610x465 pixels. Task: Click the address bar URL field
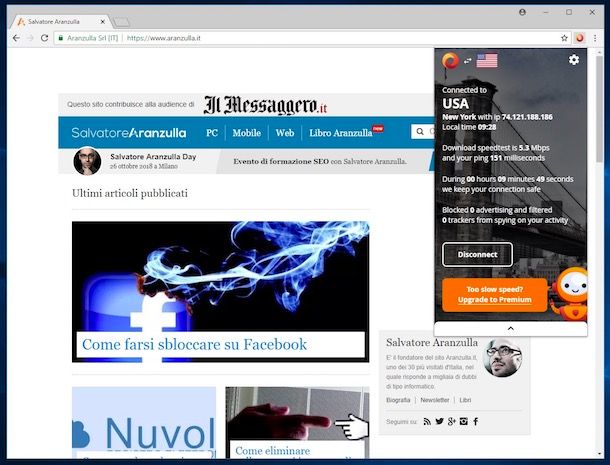click(311, 38)
